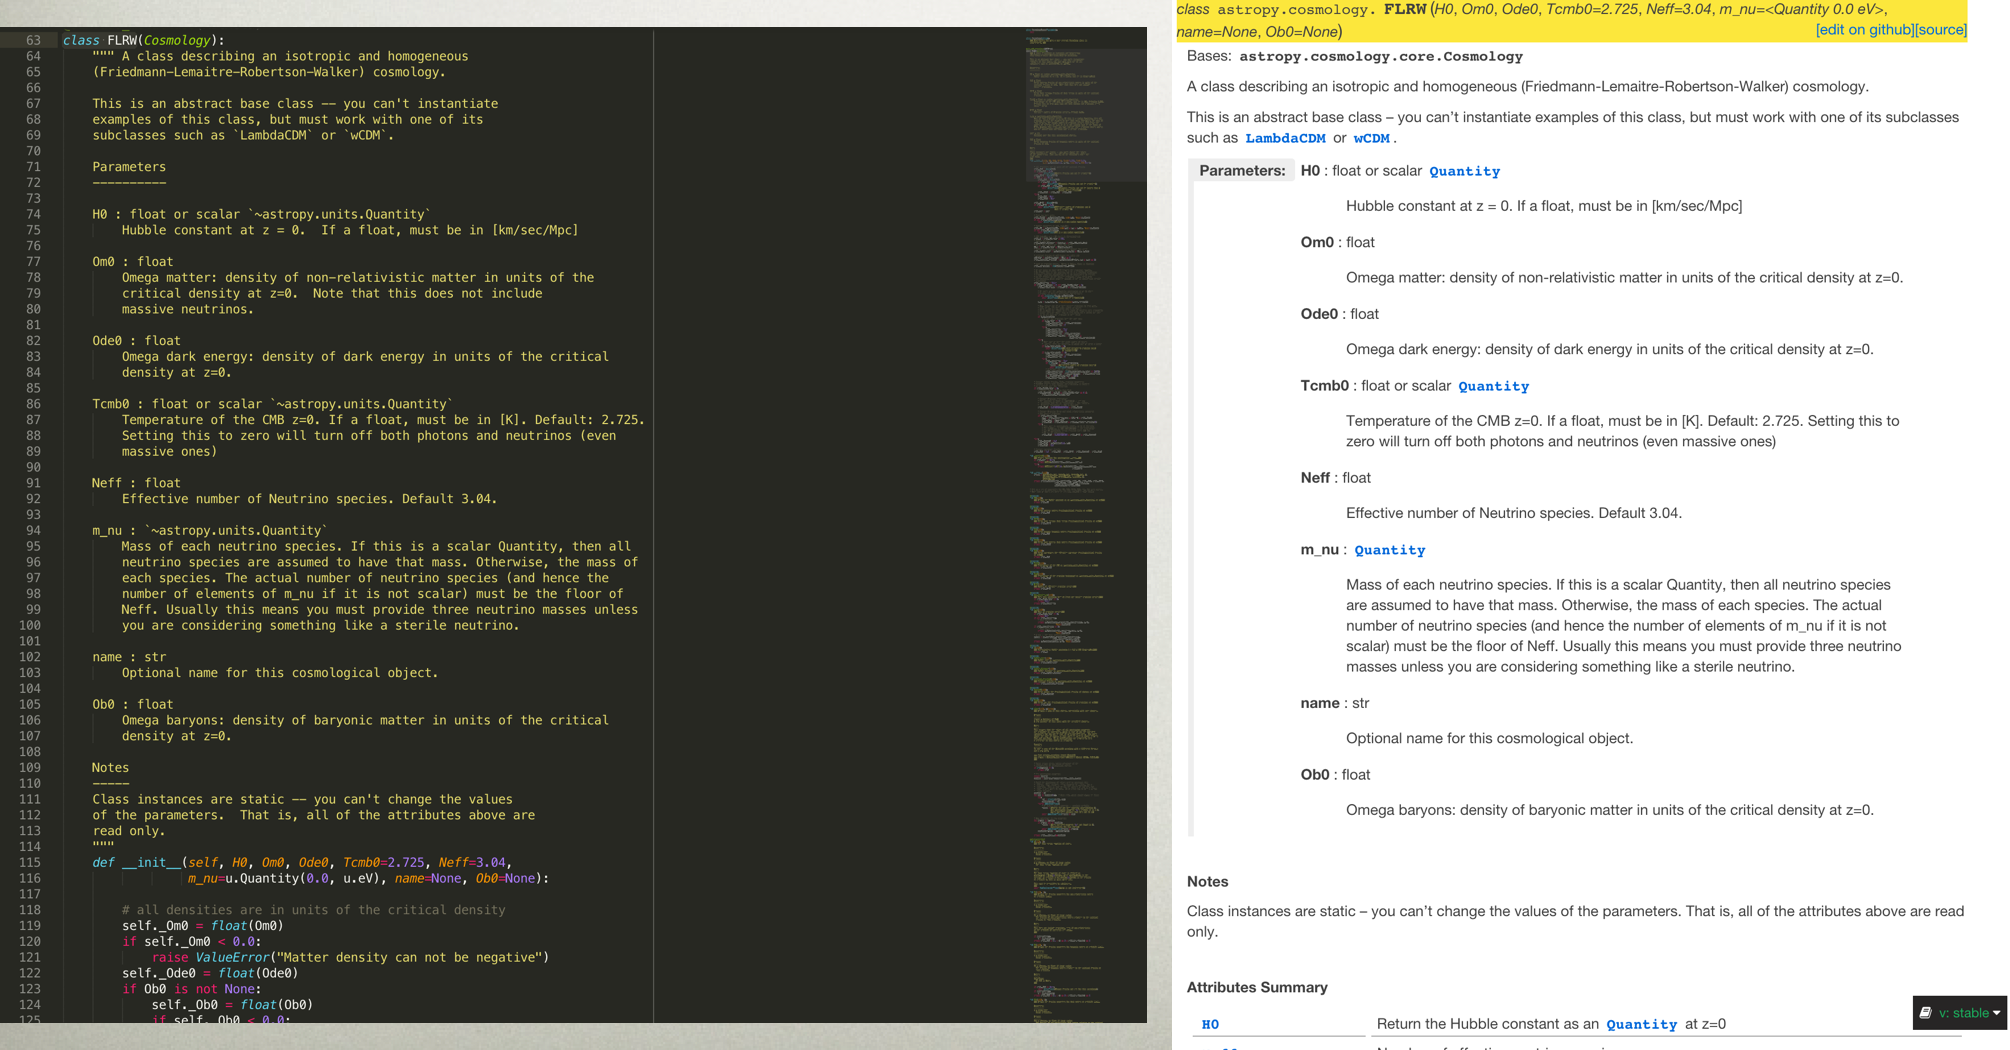Follow the LambdaCDM subclass link
The width and height of the screenshot is (2010, 1050).
coord(1285,138)
